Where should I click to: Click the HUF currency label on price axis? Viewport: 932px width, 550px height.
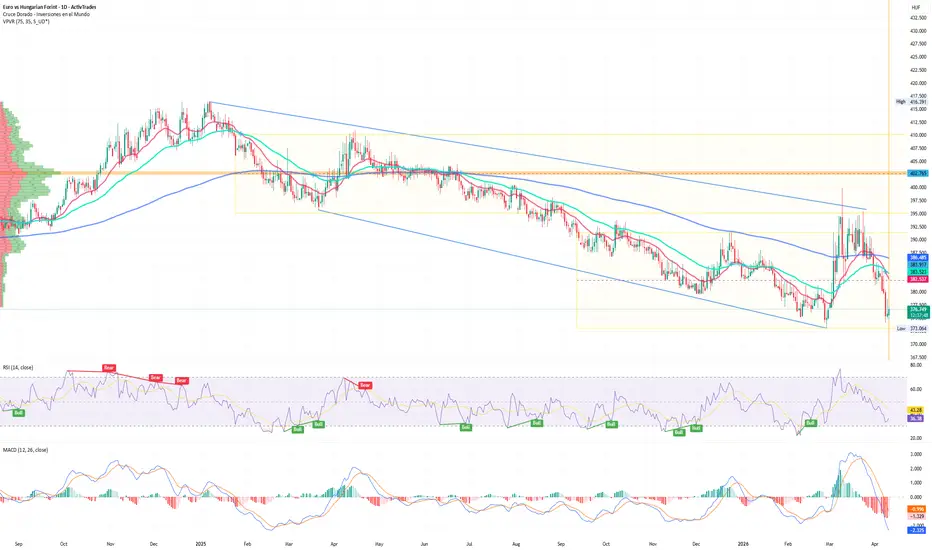coord(916,8)
